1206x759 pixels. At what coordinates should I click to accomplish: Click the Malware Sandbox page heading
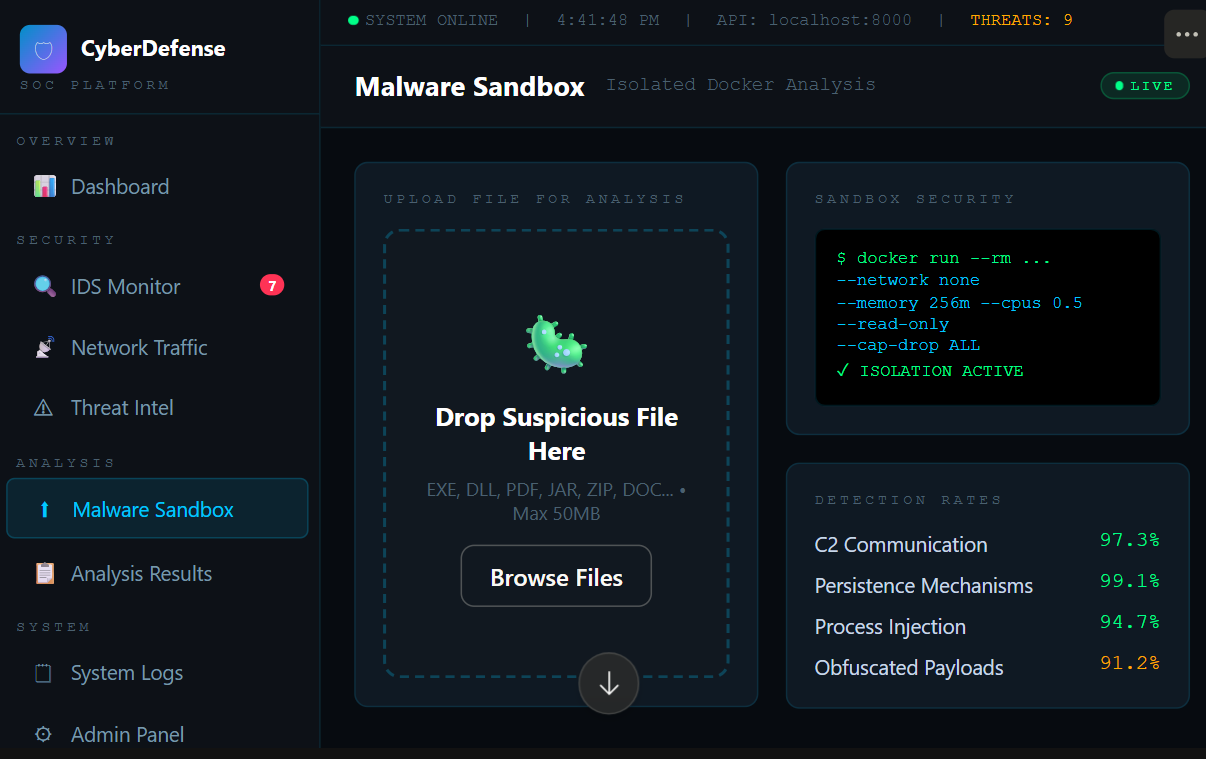pyautogui.click(x=470, y=86)
